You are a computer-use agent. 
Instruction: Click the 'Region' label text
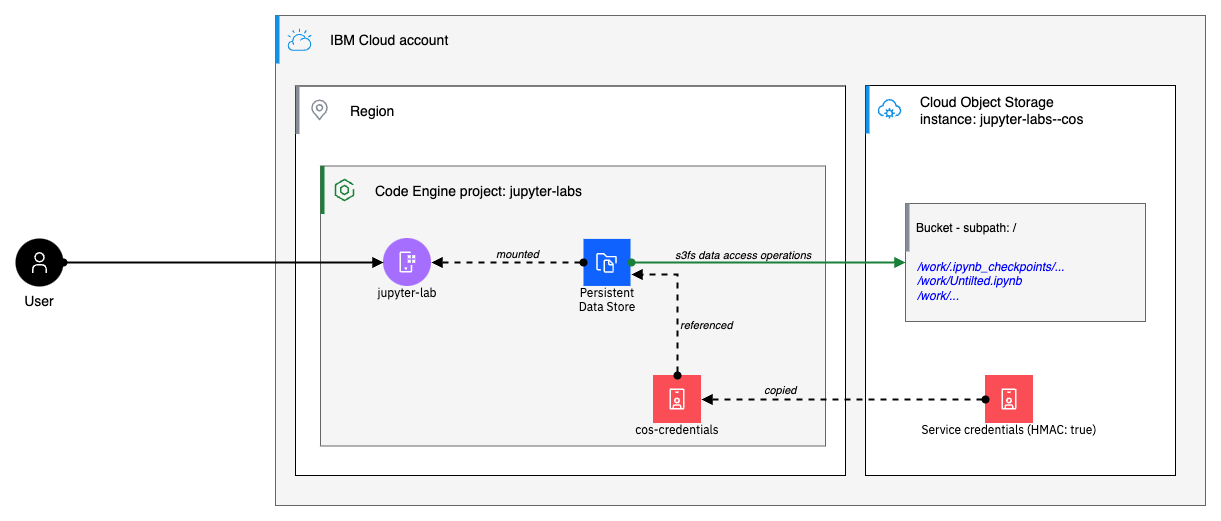click(372, 111)
